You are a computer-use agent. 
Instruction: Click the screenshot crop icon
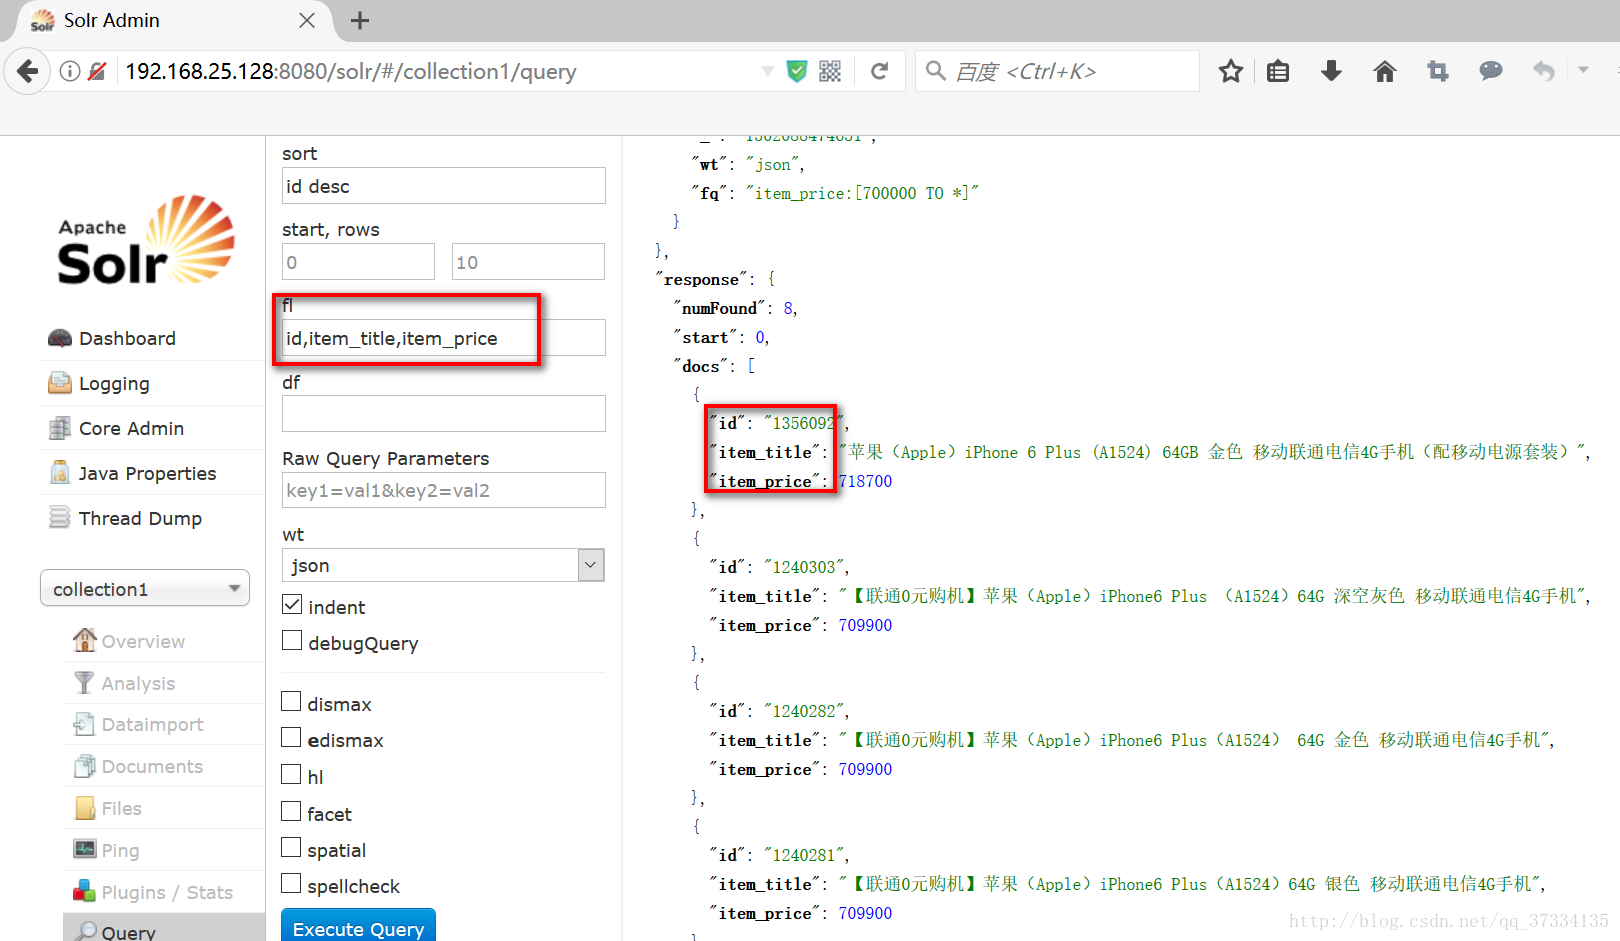coord(1438,71)
